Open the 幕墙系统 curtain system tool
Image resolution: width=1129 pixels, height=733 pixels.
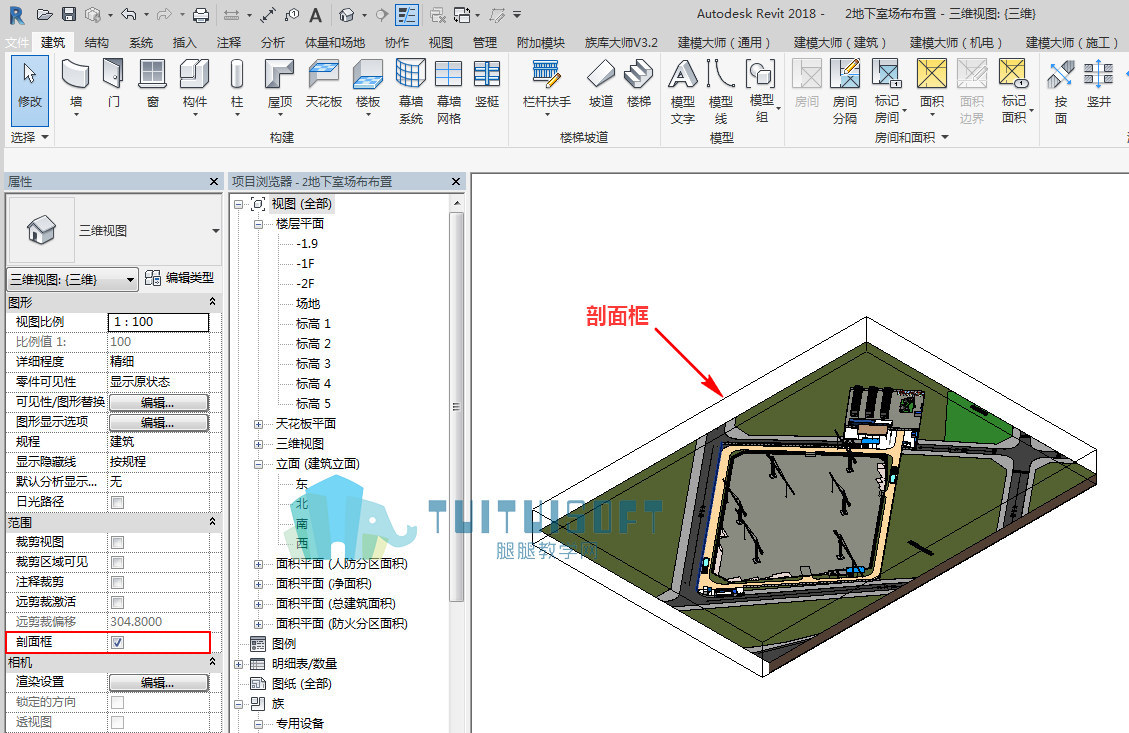pyautogui.click(x=410, y=91)
